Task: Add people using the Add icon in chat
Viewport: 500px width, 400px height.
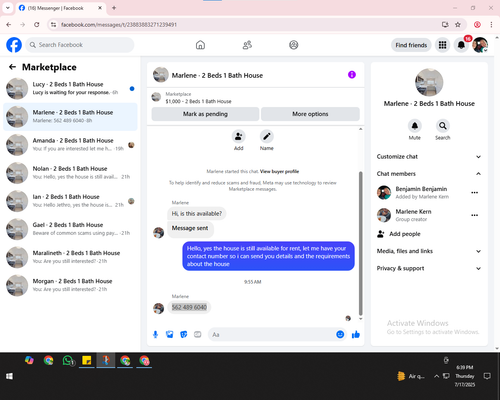Action: 239,136
